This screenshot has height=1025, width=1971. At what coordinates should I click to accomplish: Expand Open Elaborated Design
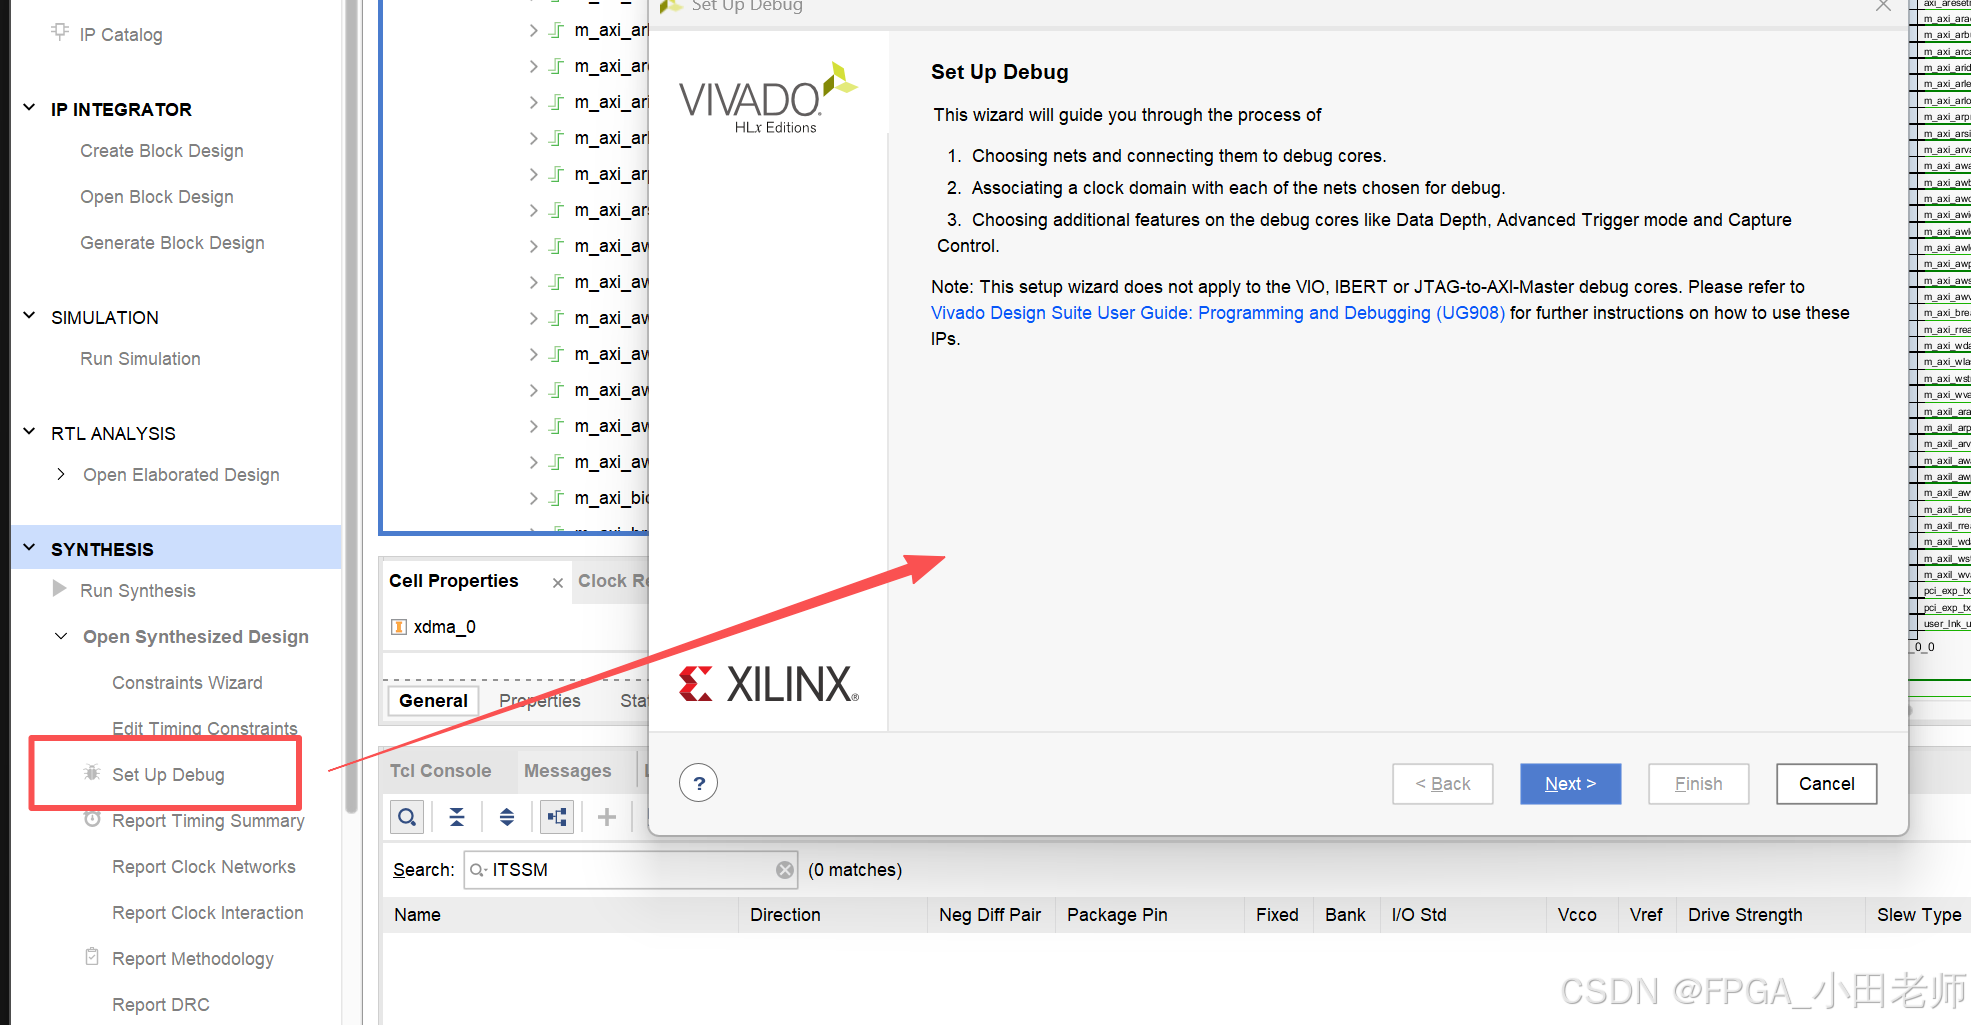[x=61, y=474]
